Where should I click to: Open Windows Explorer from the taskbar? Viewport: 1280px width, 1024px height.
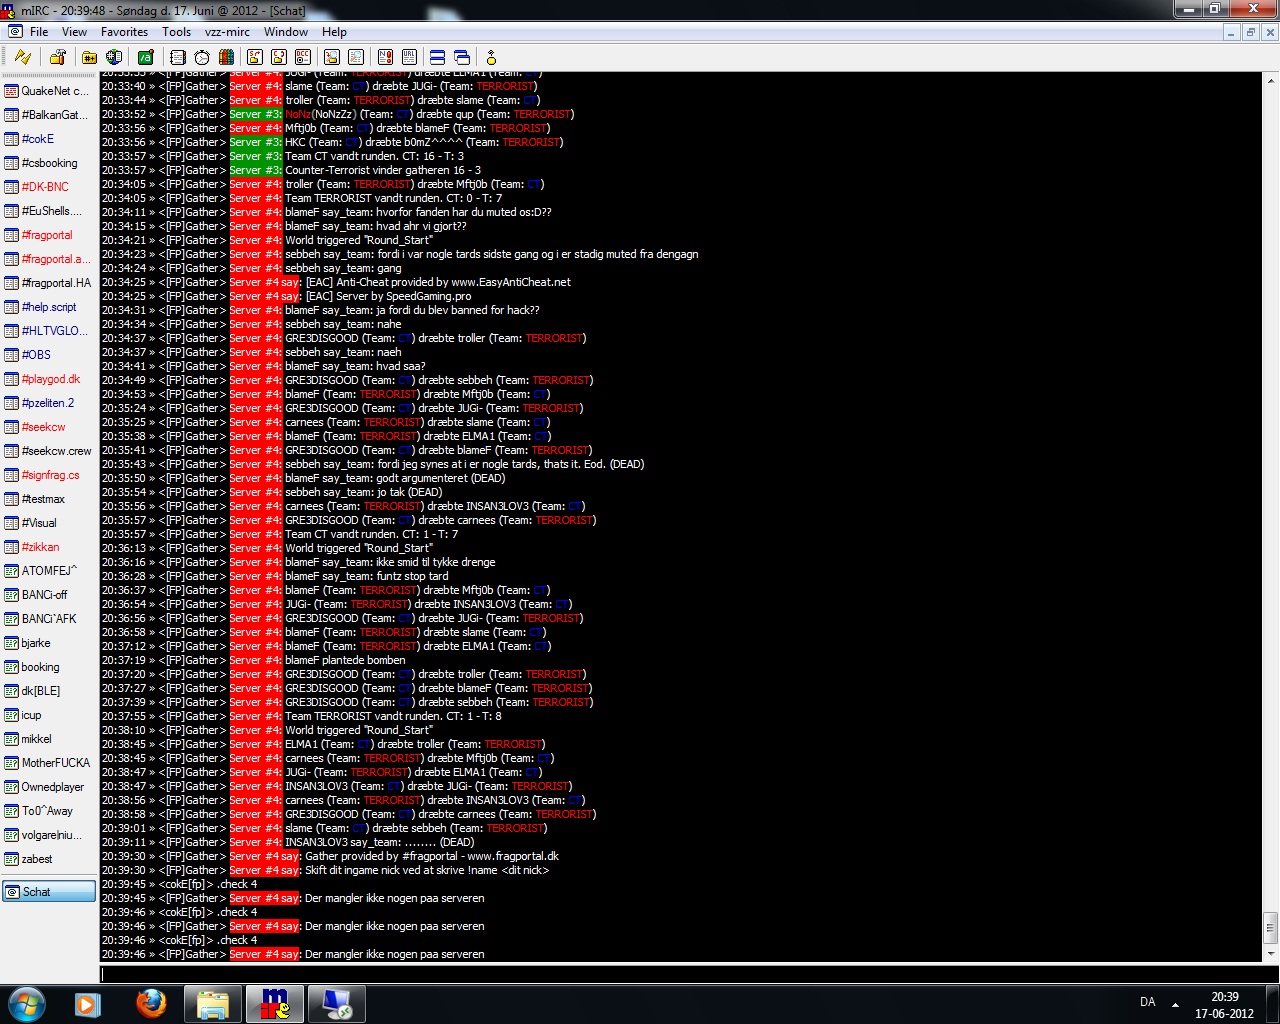pyautogui.click(x=213, y=1004)
